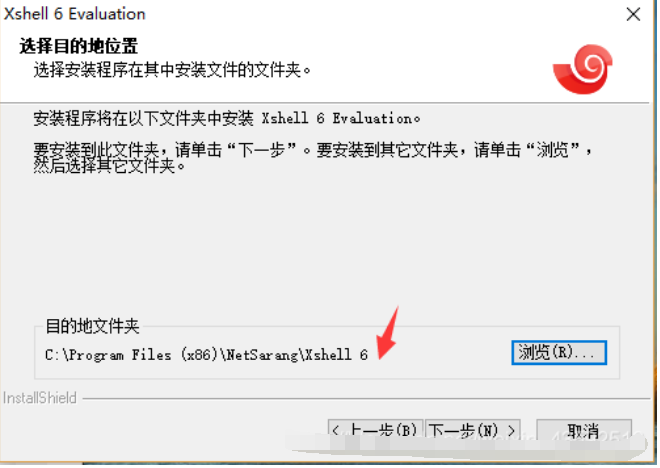The image size is (660, 468).
Task: Click the 目的地文件夹 group label
Action: [x=92, y=326]
